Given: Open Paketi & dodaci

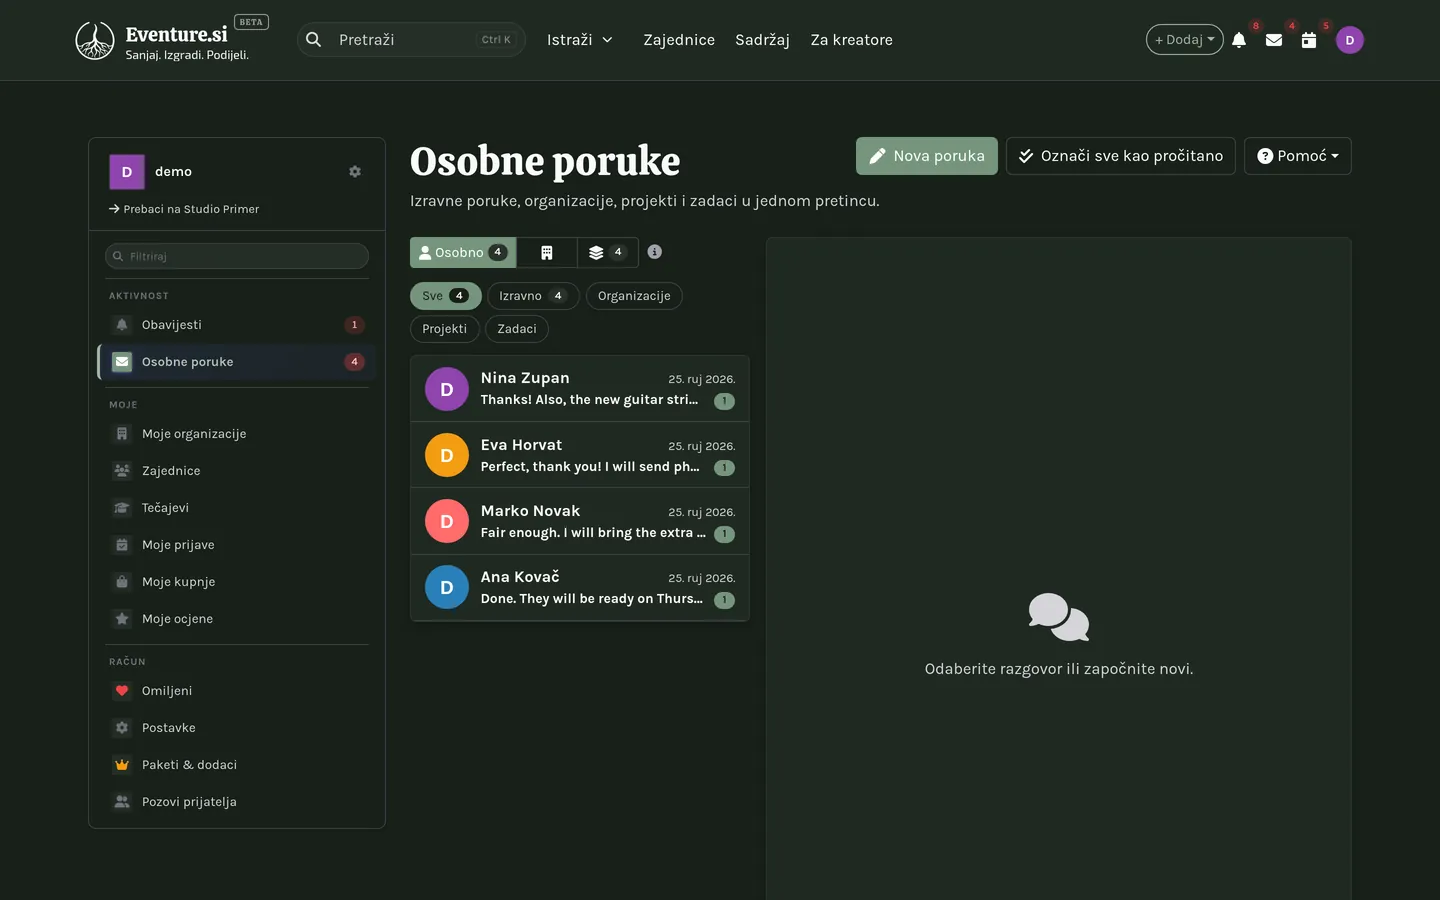Looking at the screenshot, I should (236, 765).
